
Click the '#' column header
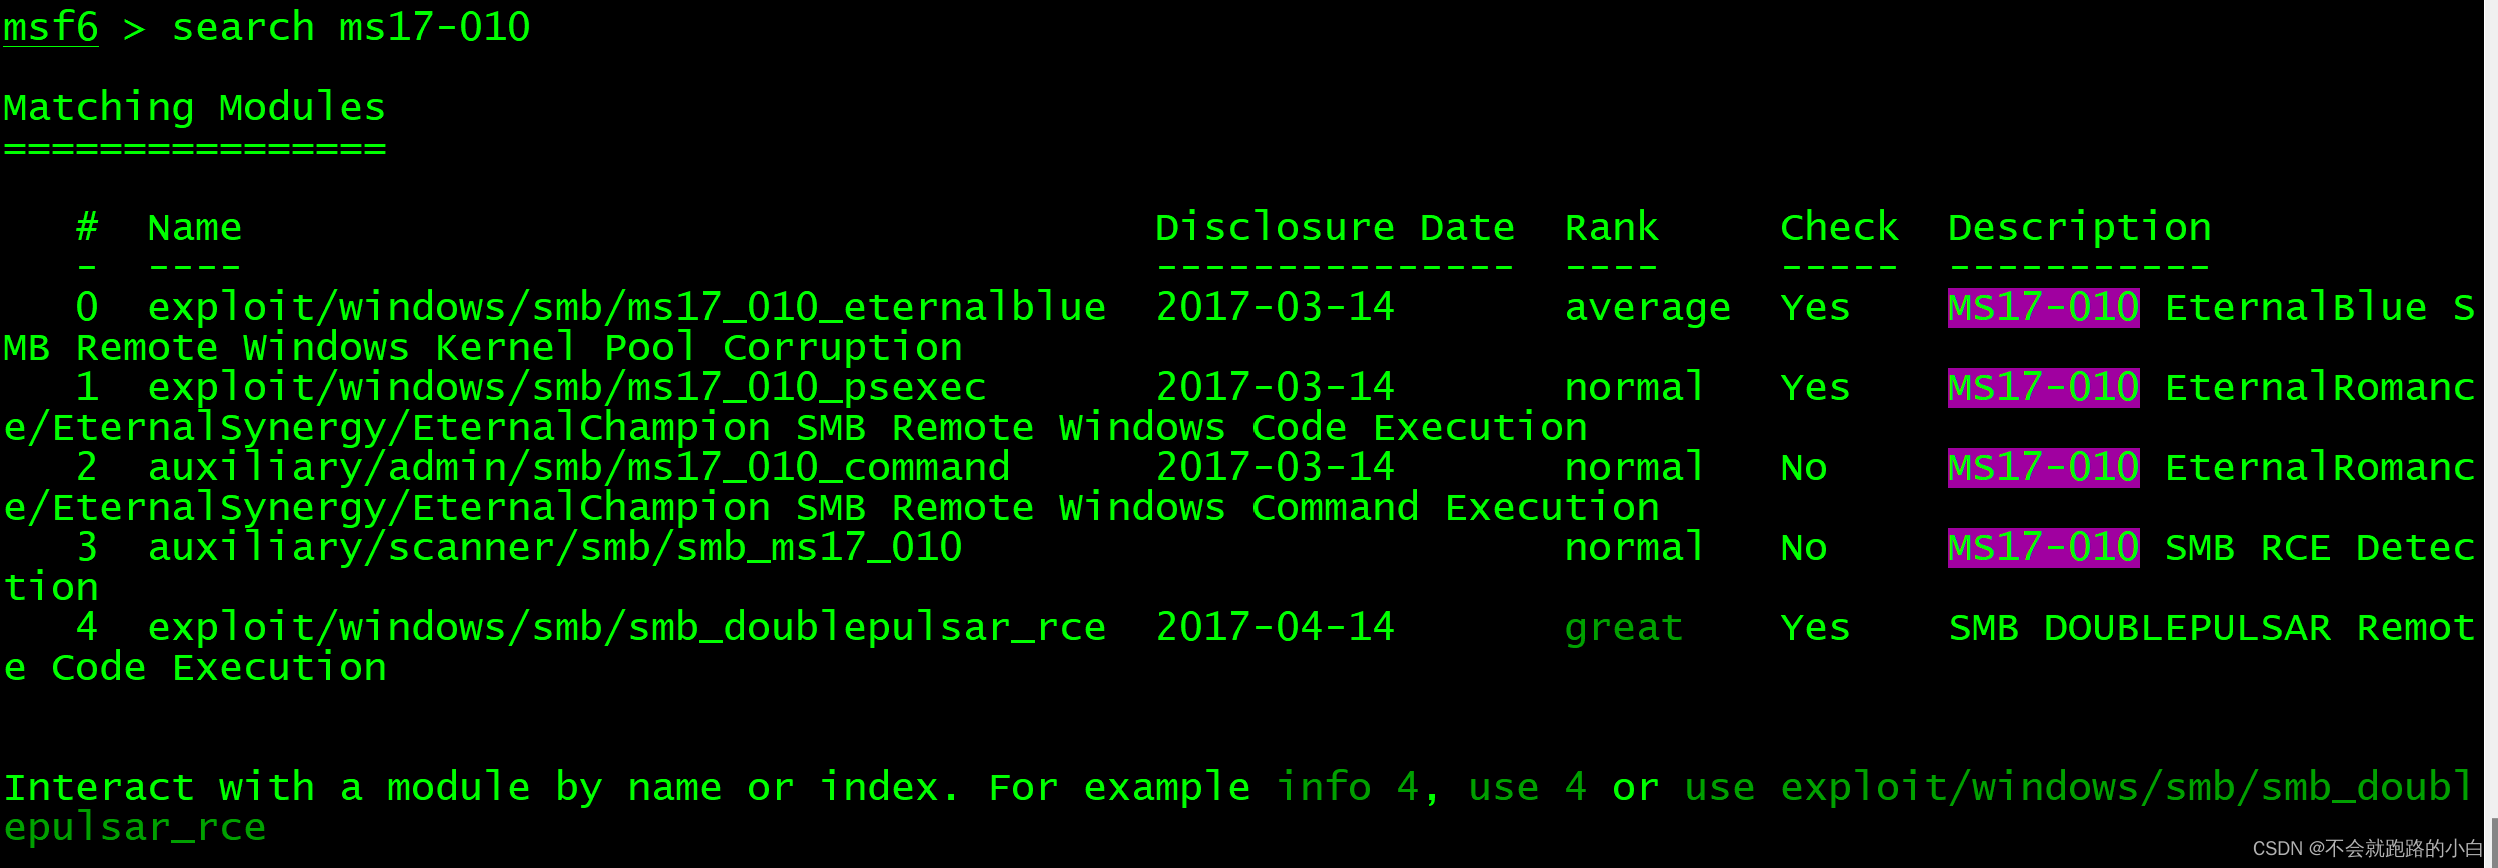(87, 227)
